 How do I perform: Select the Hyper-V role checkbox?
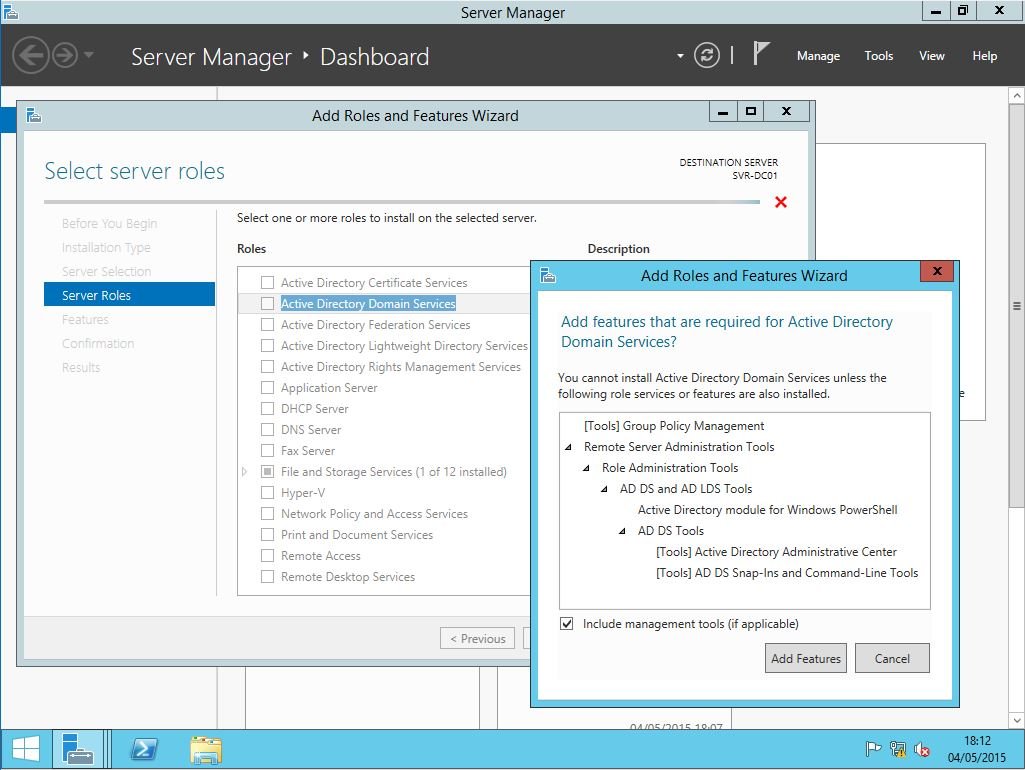(267, 493)
